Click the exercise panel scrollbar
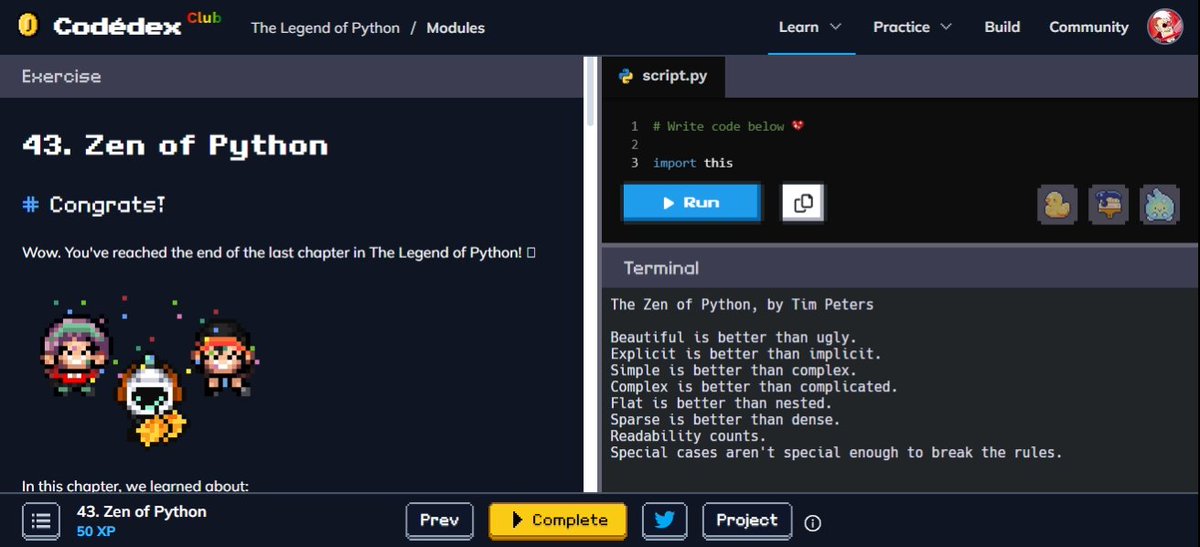The width and height of the screenshot is (1200, 547). pos(590,90)
